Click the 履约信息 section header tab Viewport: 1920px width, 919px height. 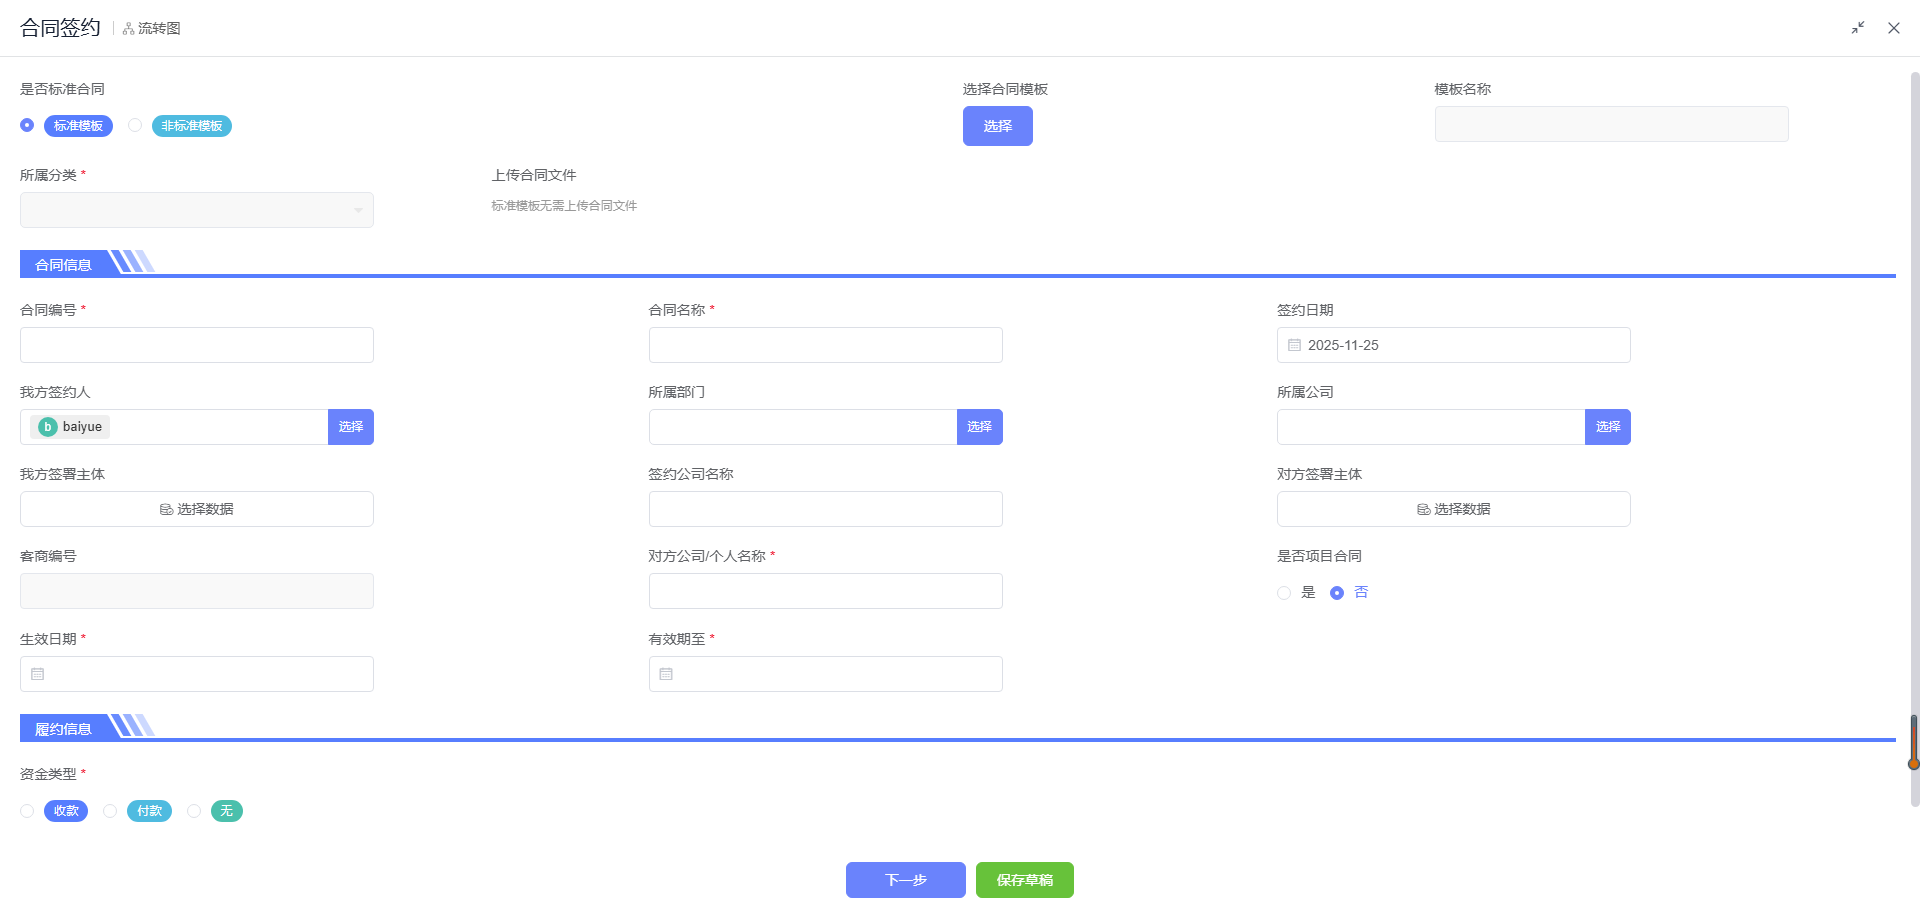[x=63, y=729]
